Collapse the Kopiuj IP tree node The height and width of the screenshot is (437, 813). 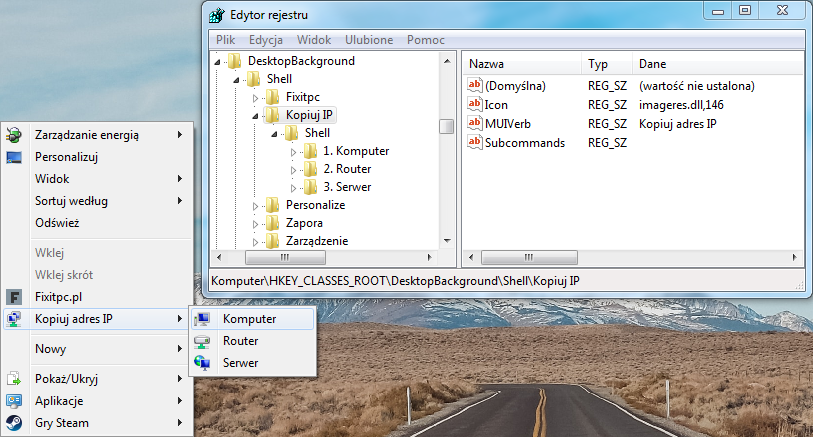[x=255, y=116]
